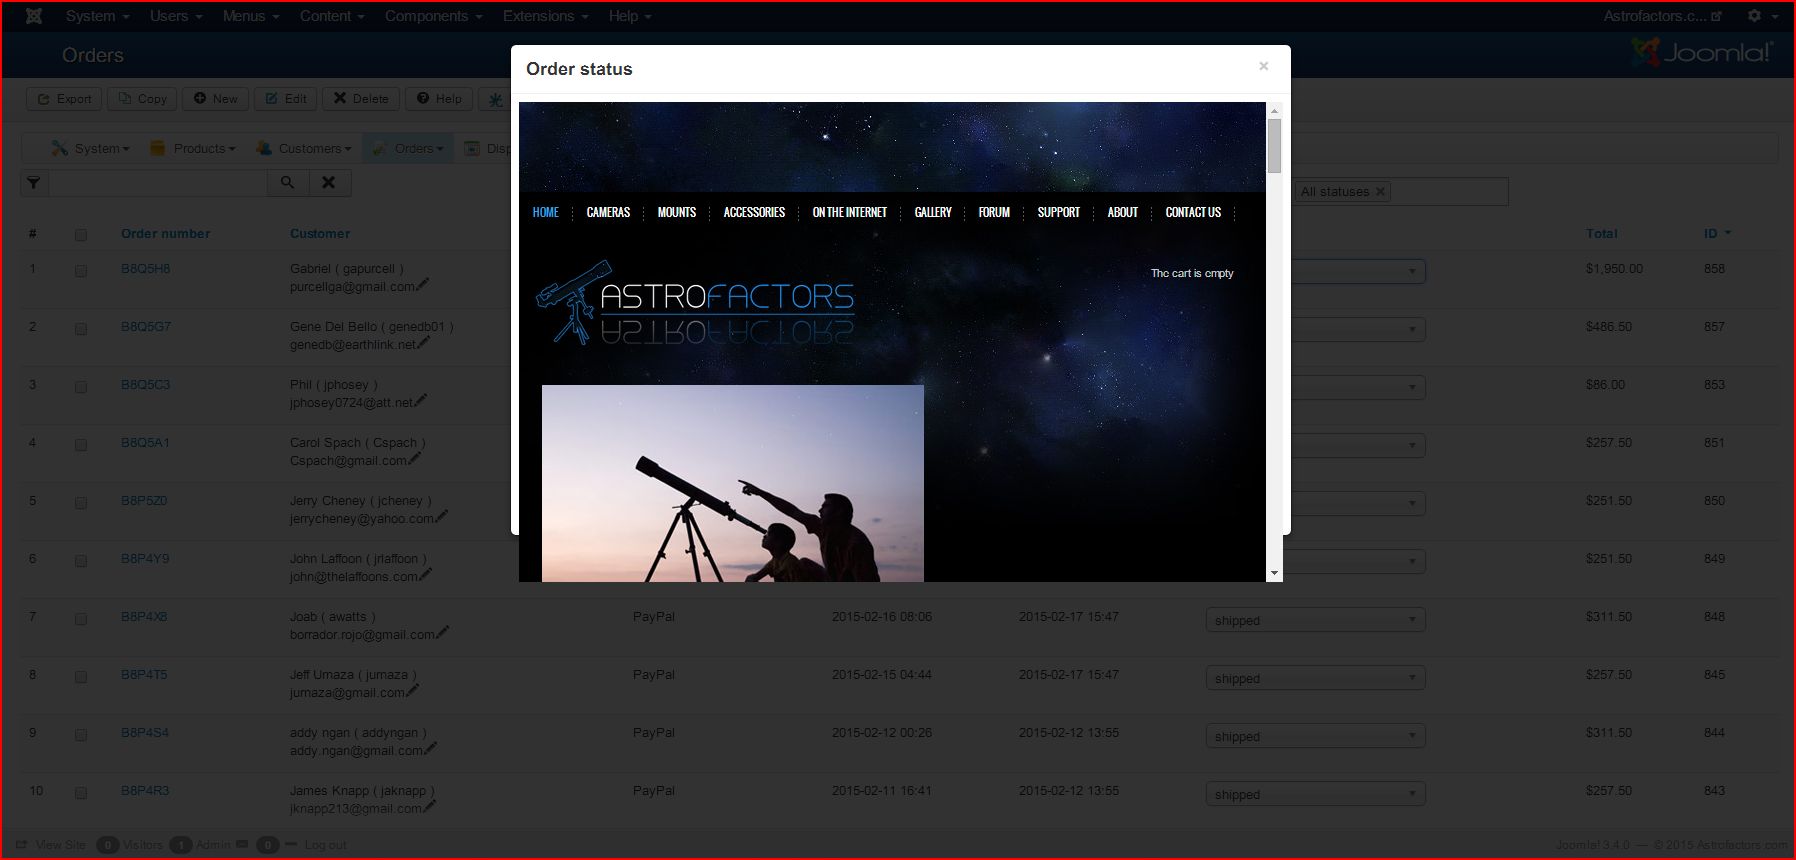The height and width of the screenshot is (860, 1796).
Task: Click into the order search text field
Action: (158, 182)
